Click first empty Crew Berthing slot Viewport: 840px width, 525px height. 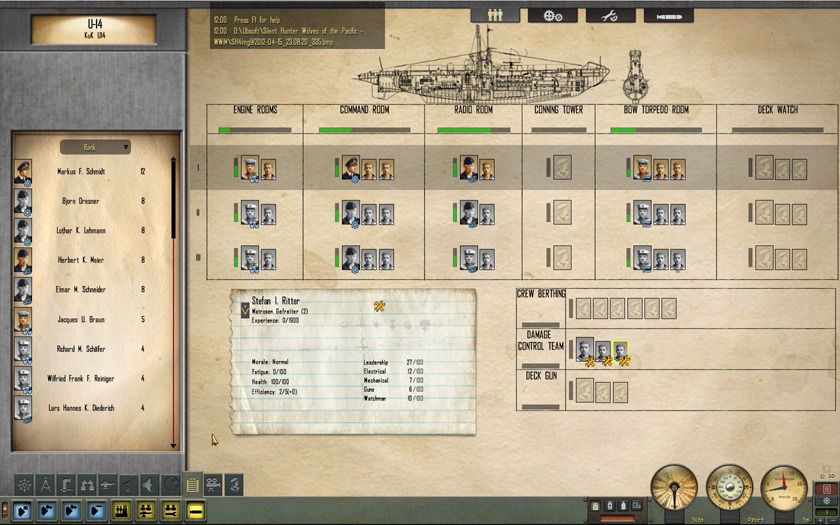pos(583,309)
